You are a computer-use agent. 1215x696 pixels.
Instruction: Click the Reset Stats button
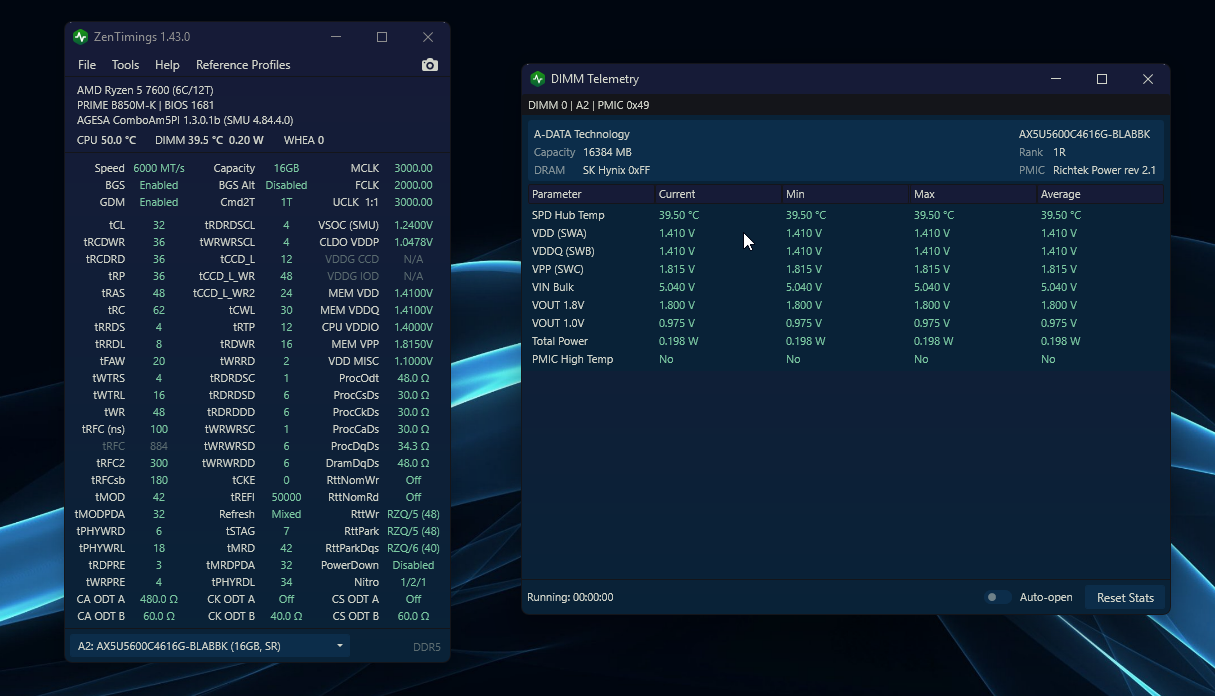[1125, 598]
